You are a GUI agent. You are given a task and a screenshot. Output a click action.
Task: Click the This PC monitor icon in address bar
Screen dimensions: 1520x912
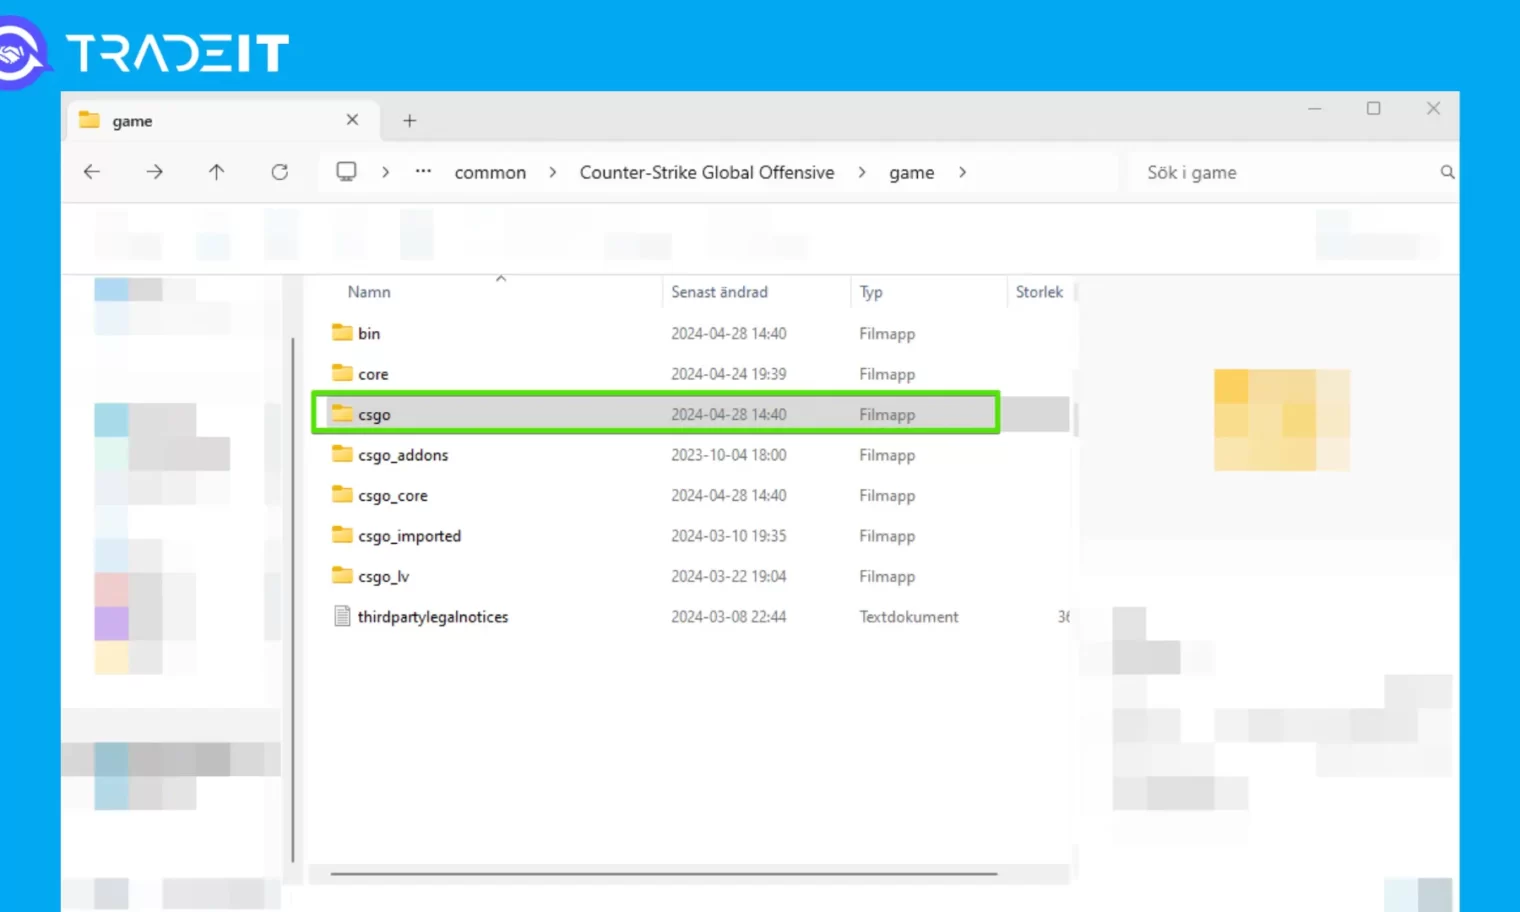346,171
